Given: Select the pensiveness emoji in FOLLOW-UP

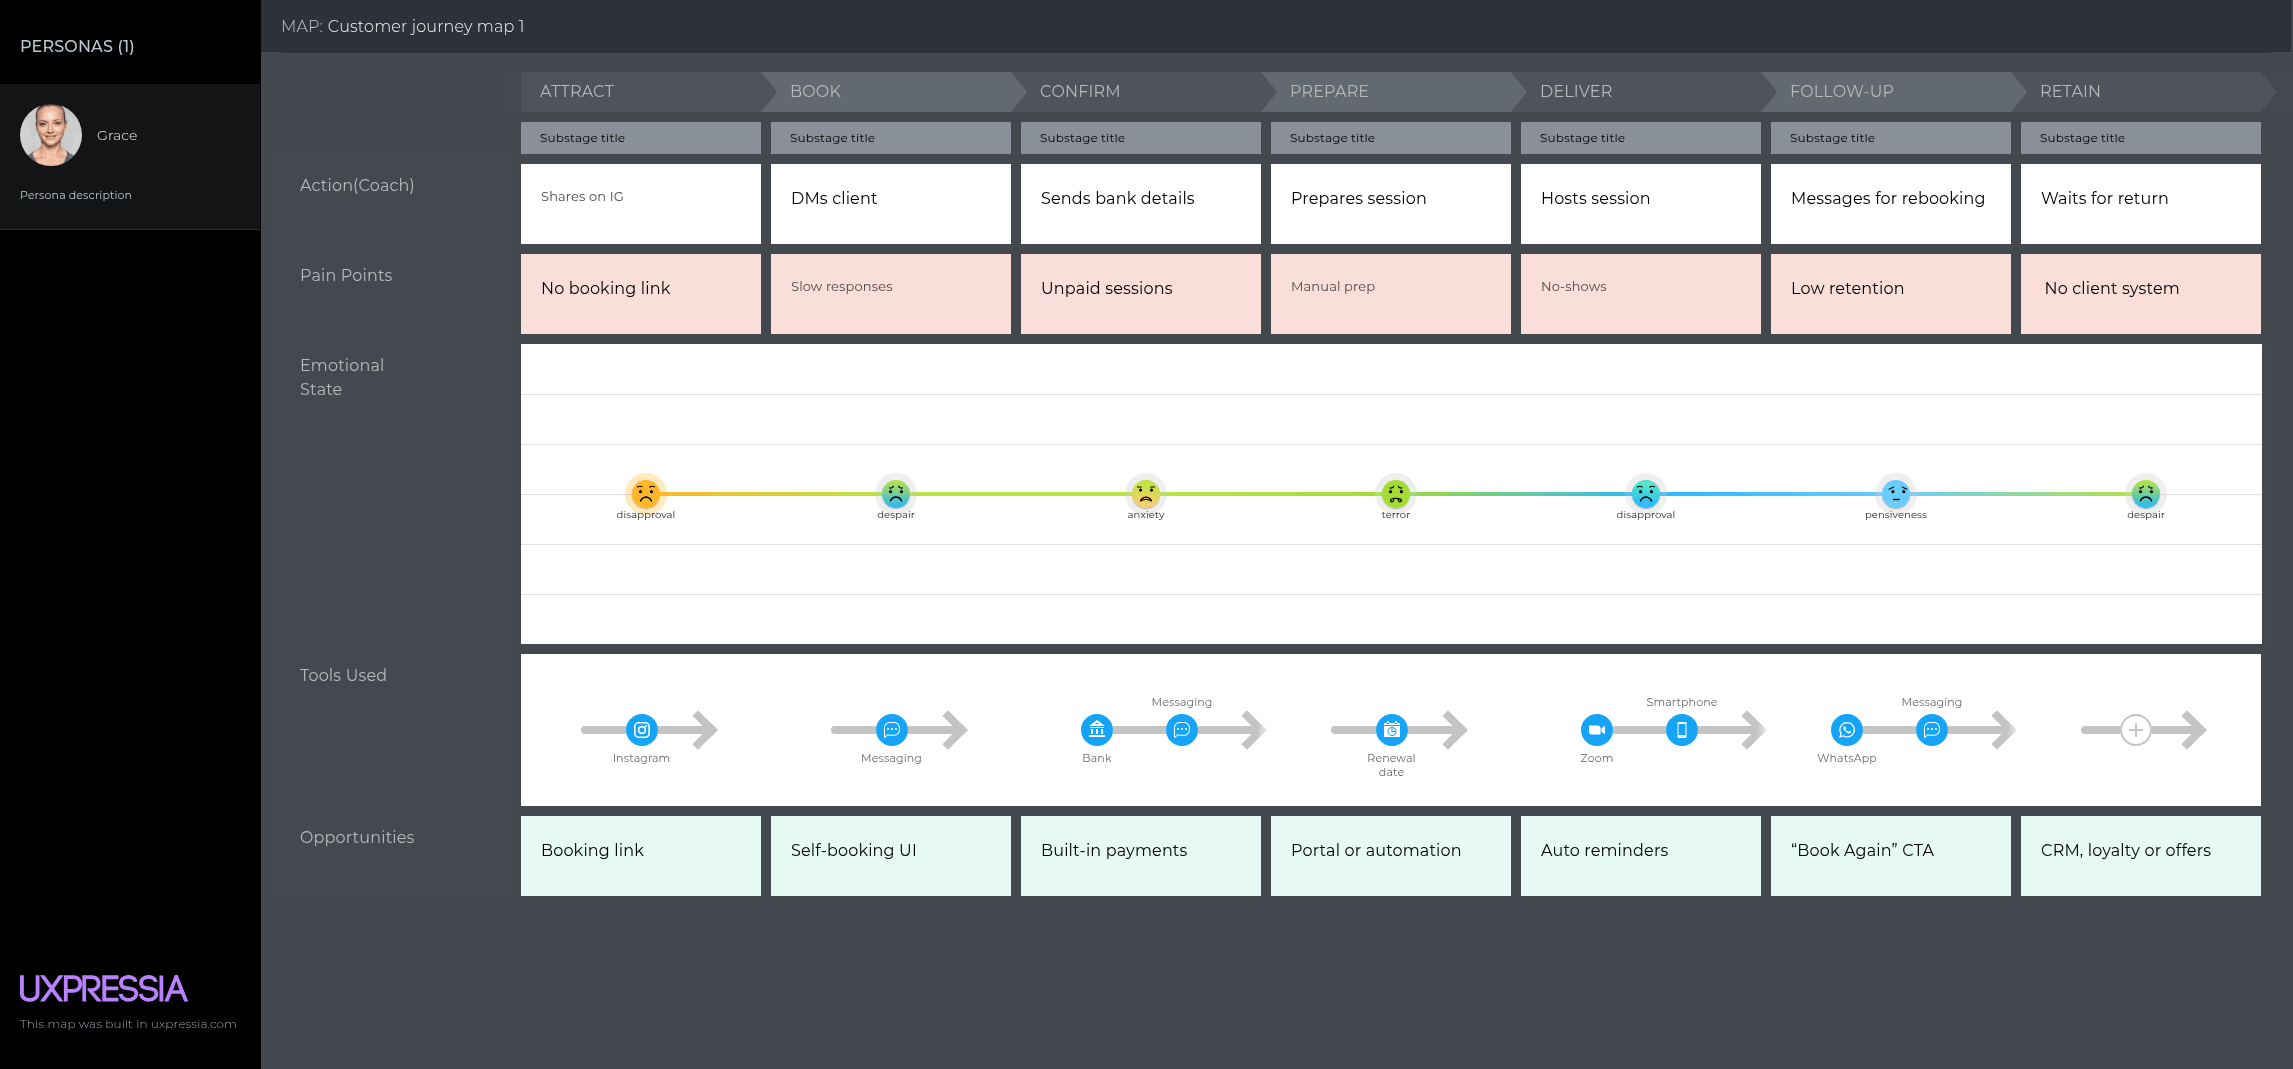Looking at the screenshot, I should click(x=1896, y=493).
